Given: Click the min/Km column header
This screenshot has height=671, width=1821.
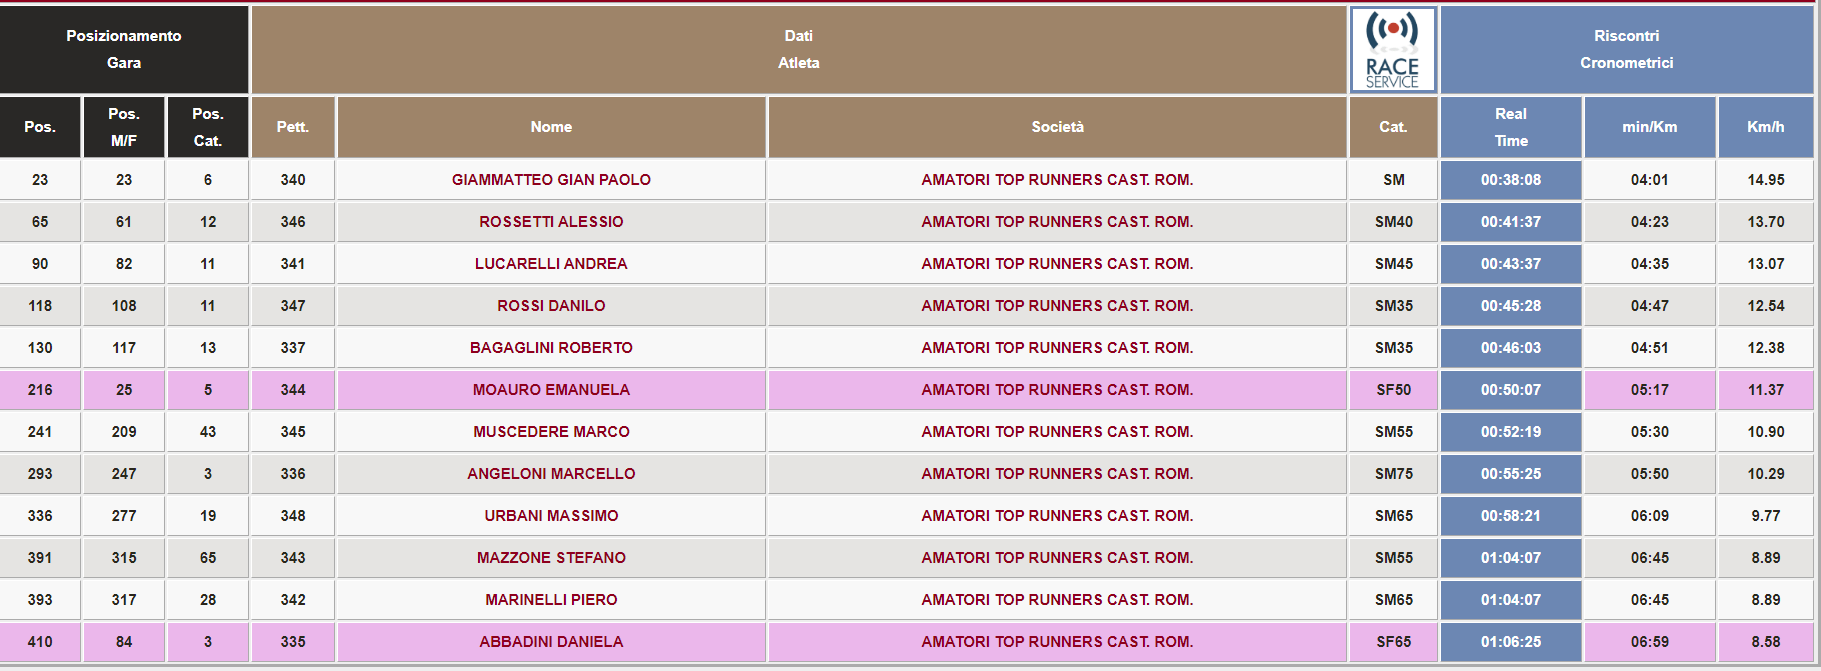Looking at the screenshot, I should [x=1650, y=127].
